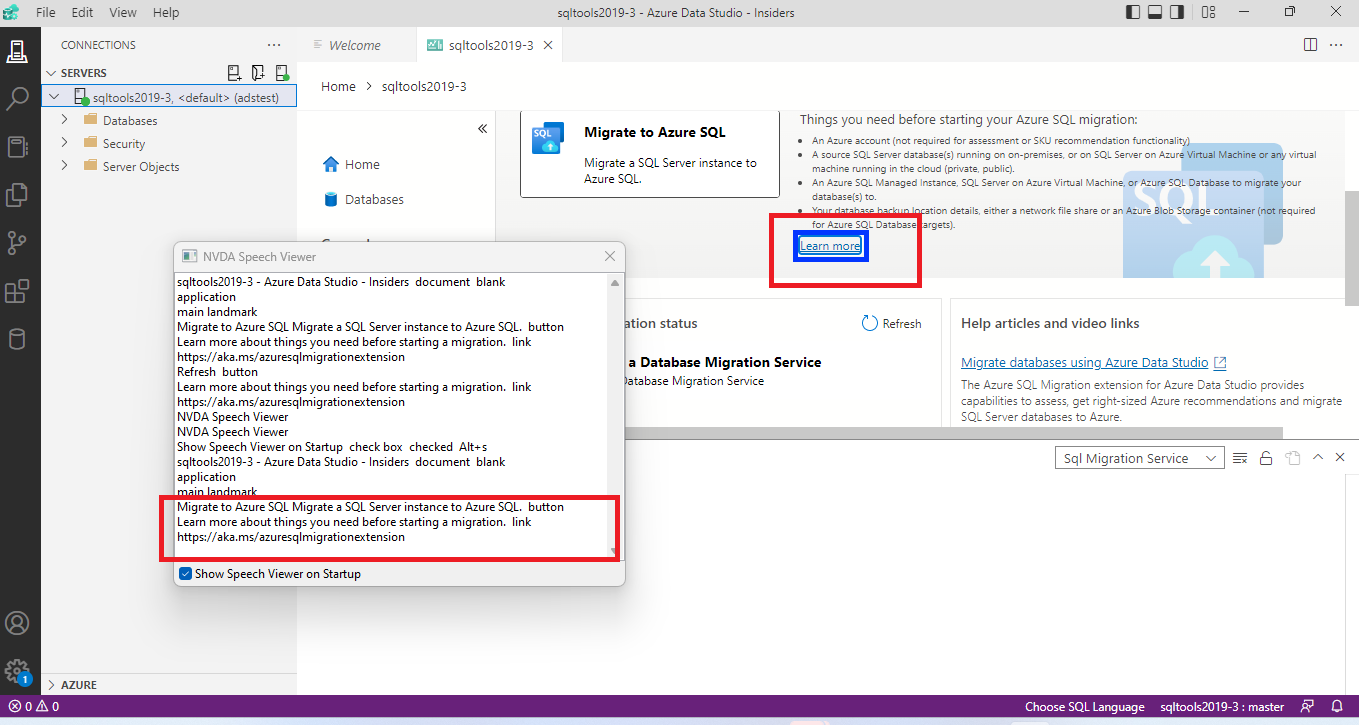Open the Sql Migration Service dropdown
1359x725 pixels.
pyautogui.click(x=1139, y=457)
